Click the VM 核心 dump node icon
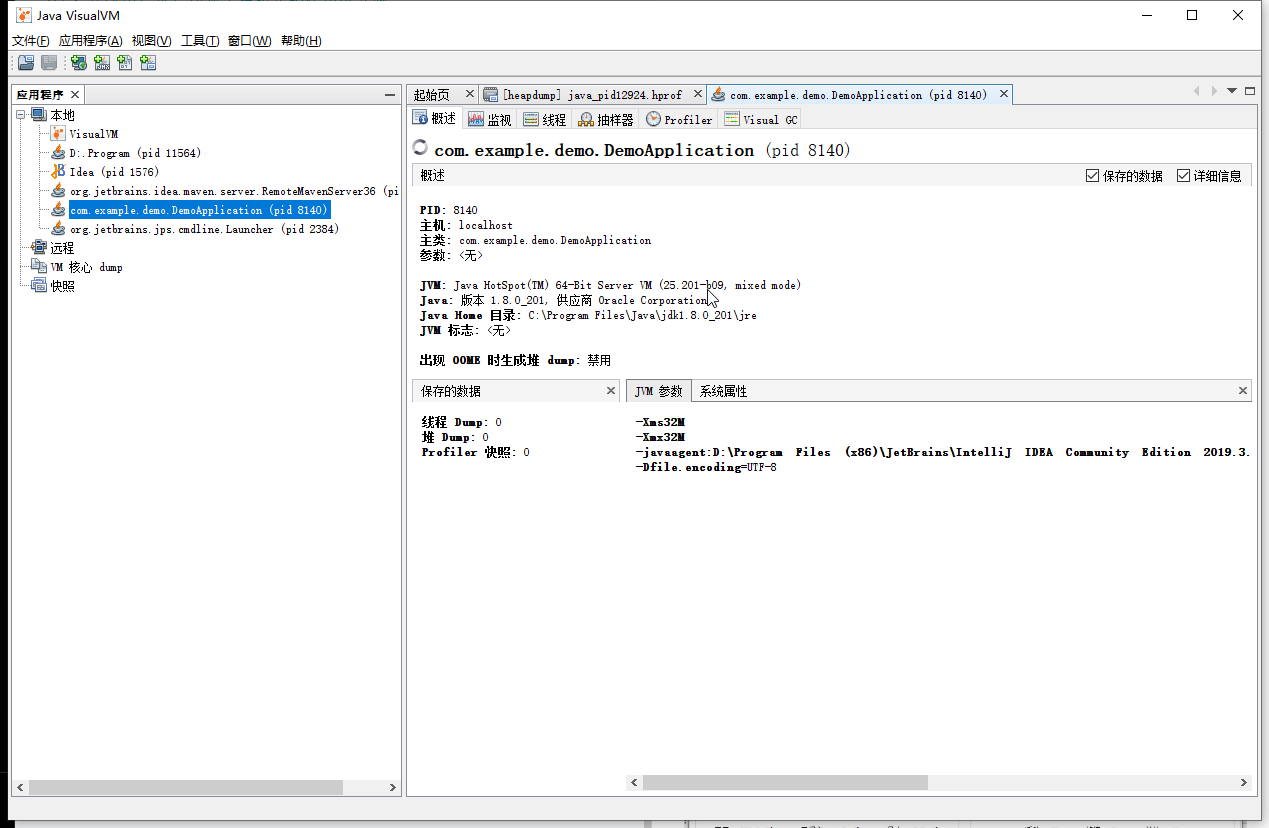Image resolution: width=1269 pixels, height=828 pixels. pyautogui.click(x=39, y=266)
